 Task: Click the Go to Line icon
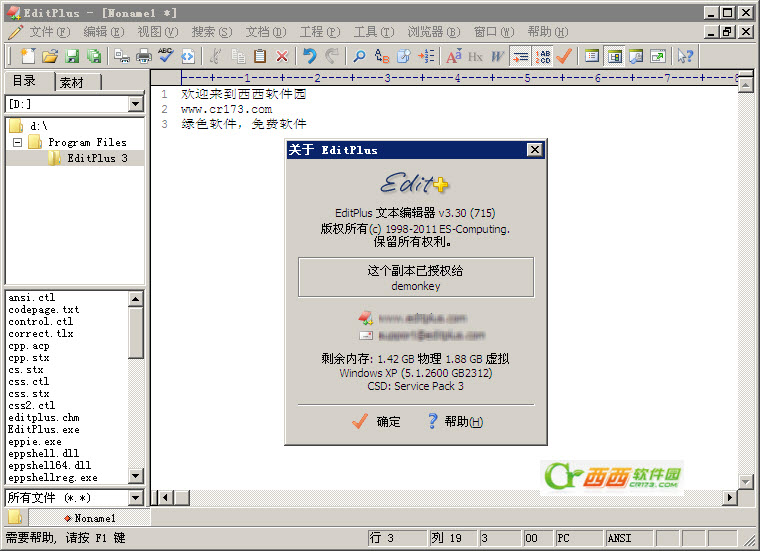point(426,56)
